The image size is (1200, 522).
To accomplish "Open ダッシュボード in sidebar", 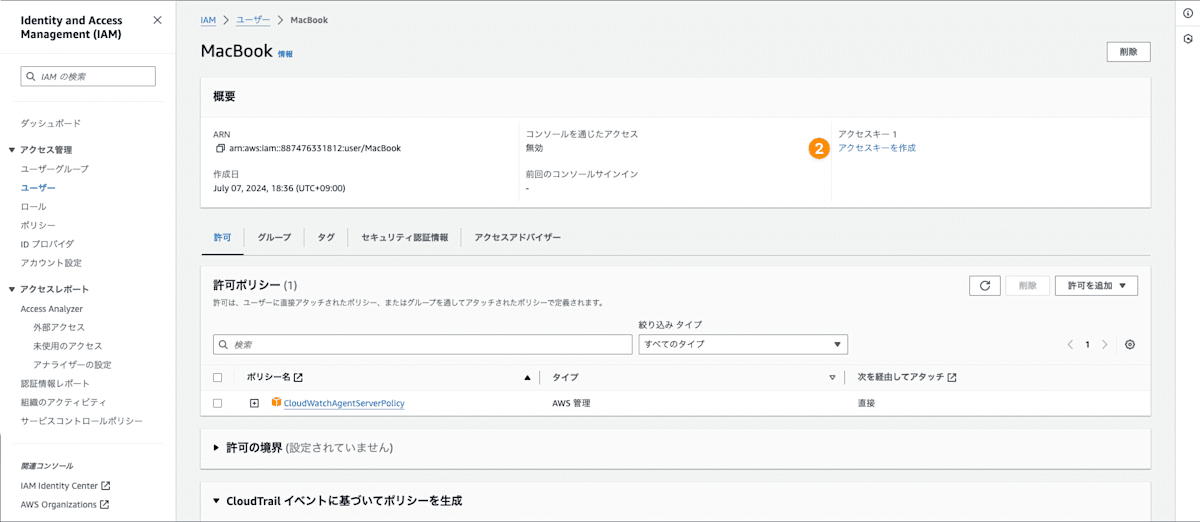I will [51, 123].
